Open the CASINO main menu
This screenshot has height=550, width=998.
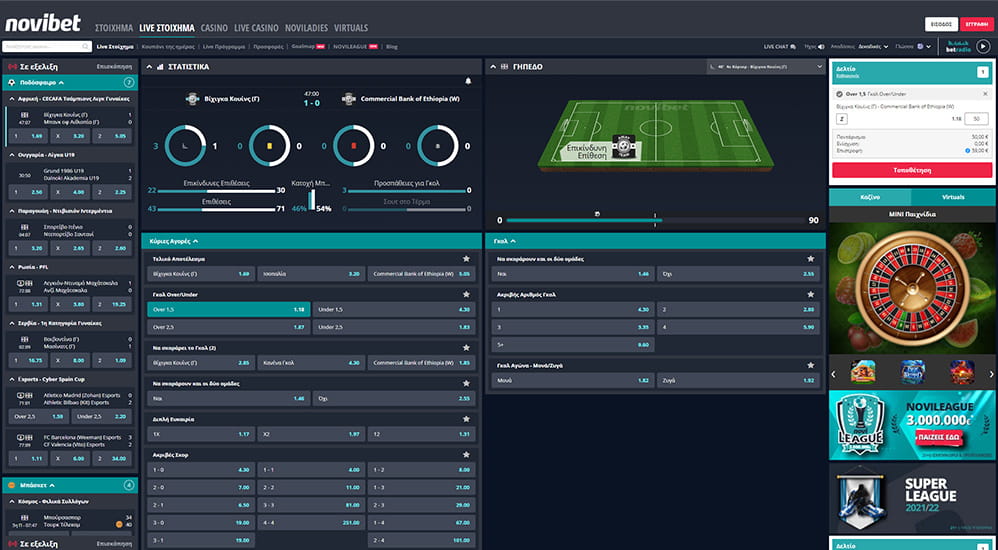214,28
